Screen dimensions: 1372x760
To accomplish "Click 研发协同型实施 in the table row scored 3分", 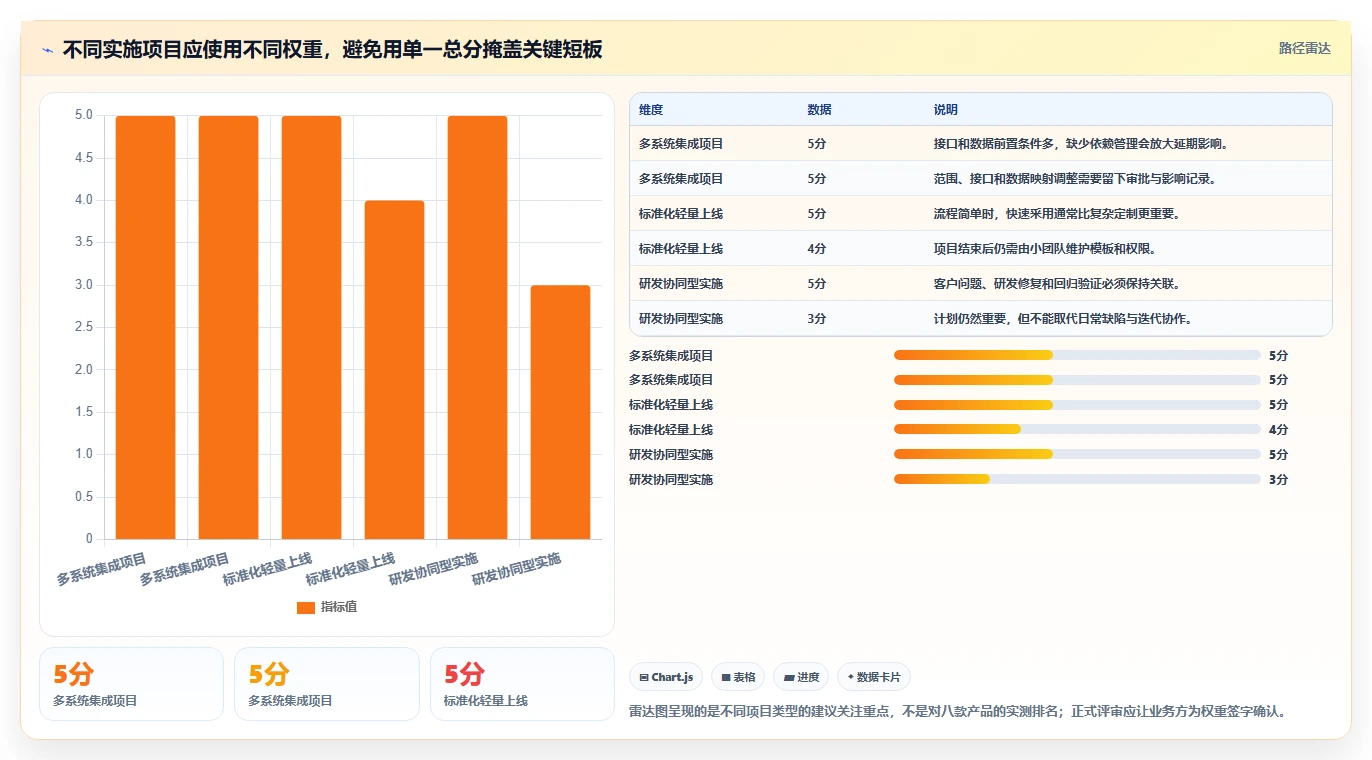I will (681, 319).
